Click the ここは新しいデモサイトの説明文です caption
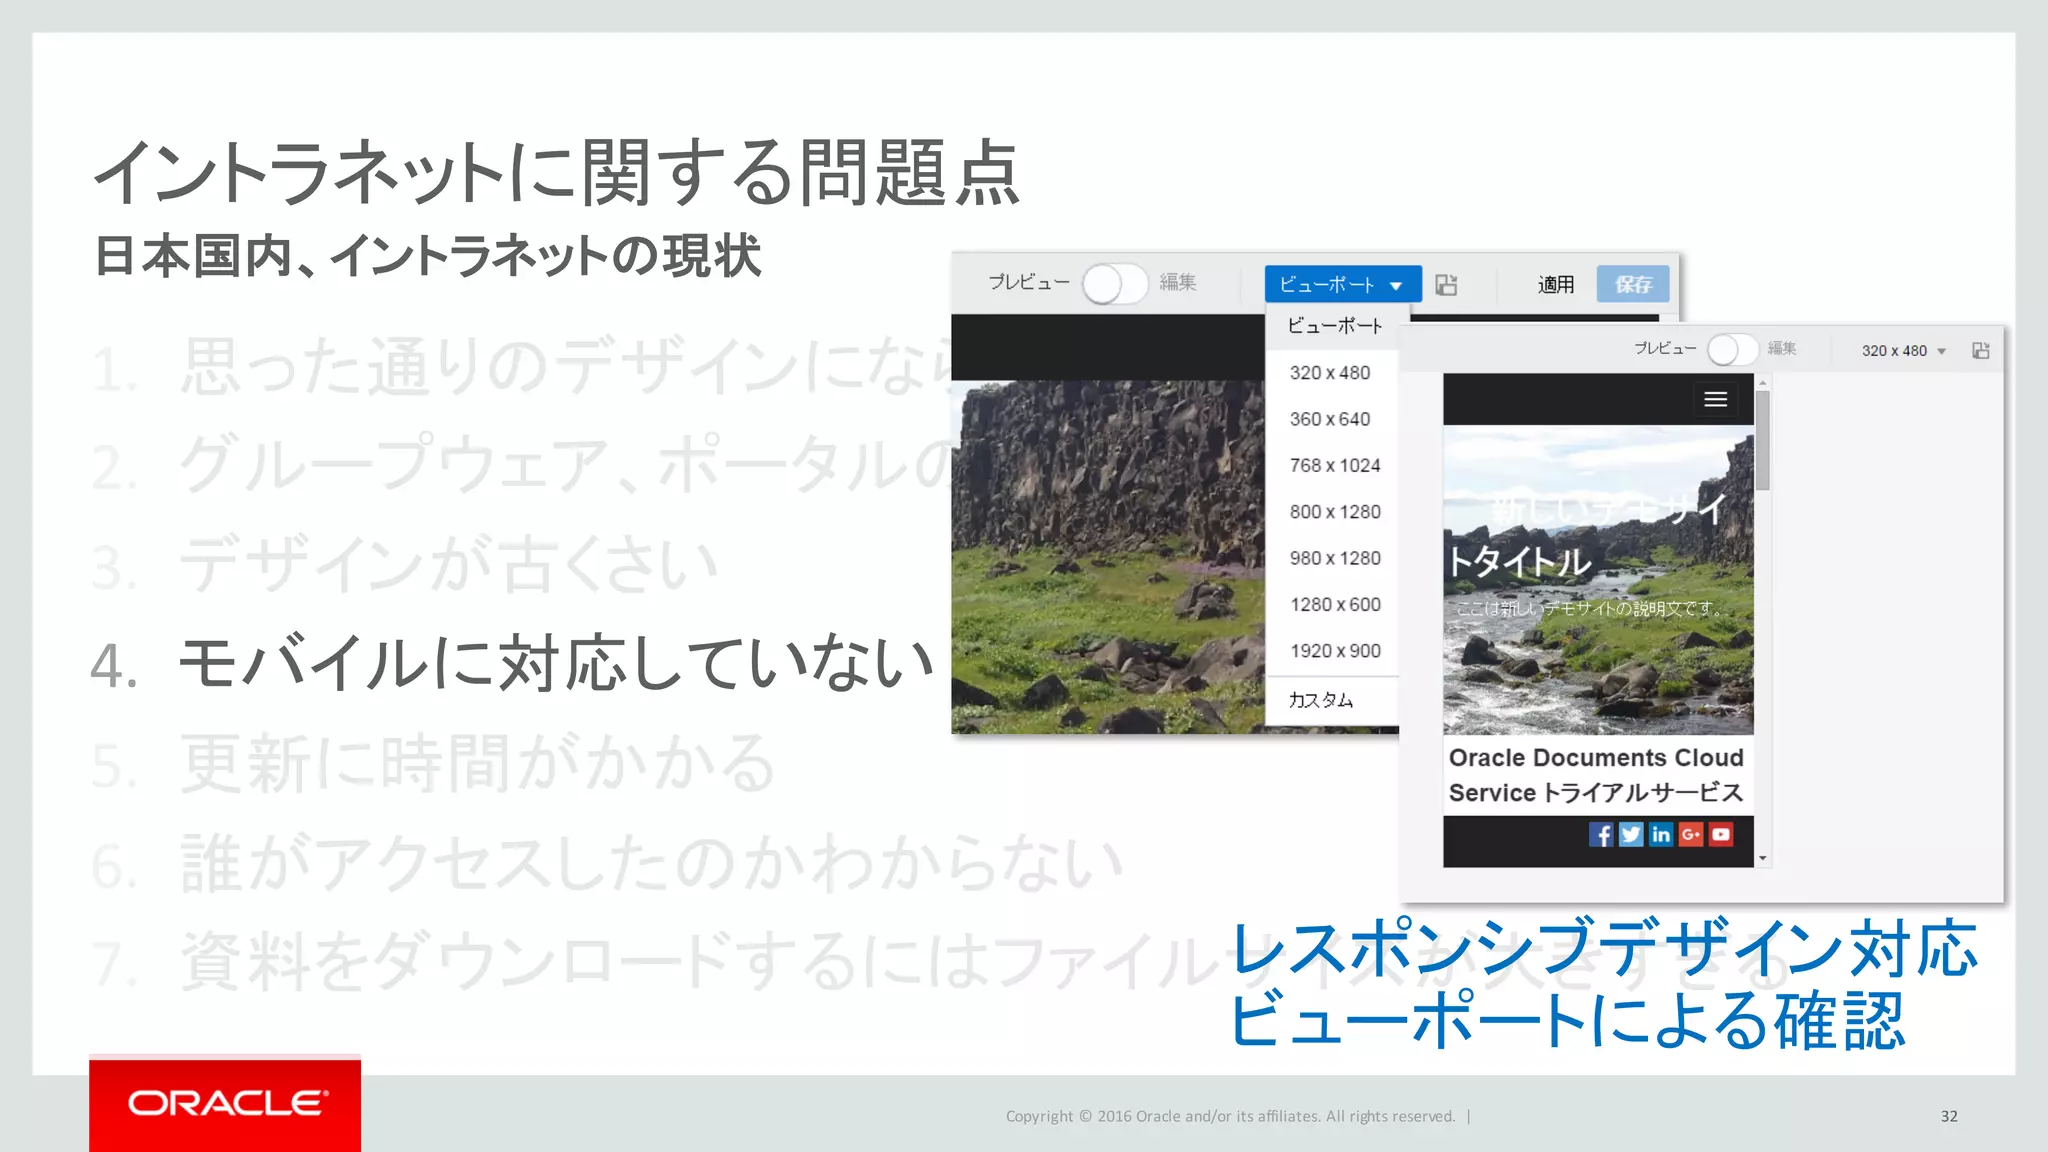2048x1152 pixels. point(1590,609)
